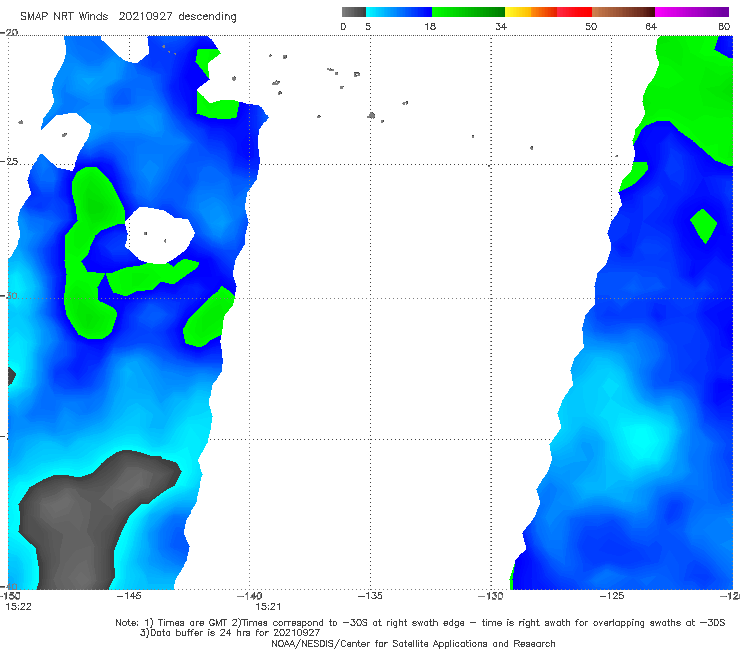
Task: Click the yellow segment of the color scale
Action: pyautogui.click(x=518, y=12)
